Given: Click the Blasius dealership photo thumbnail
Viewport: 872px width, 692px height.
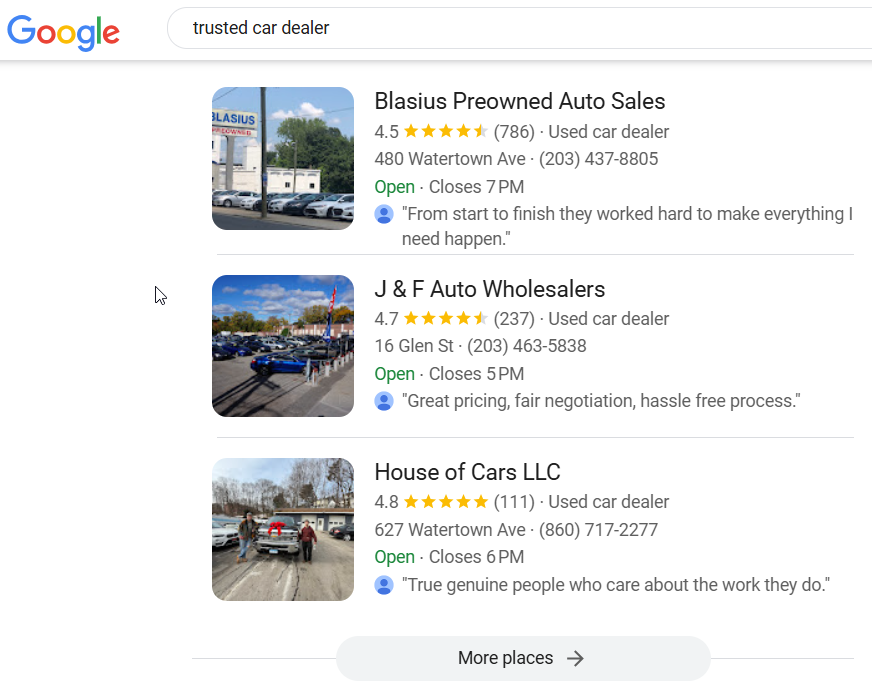Looking at the screenshot, I should tap(283, 158).
